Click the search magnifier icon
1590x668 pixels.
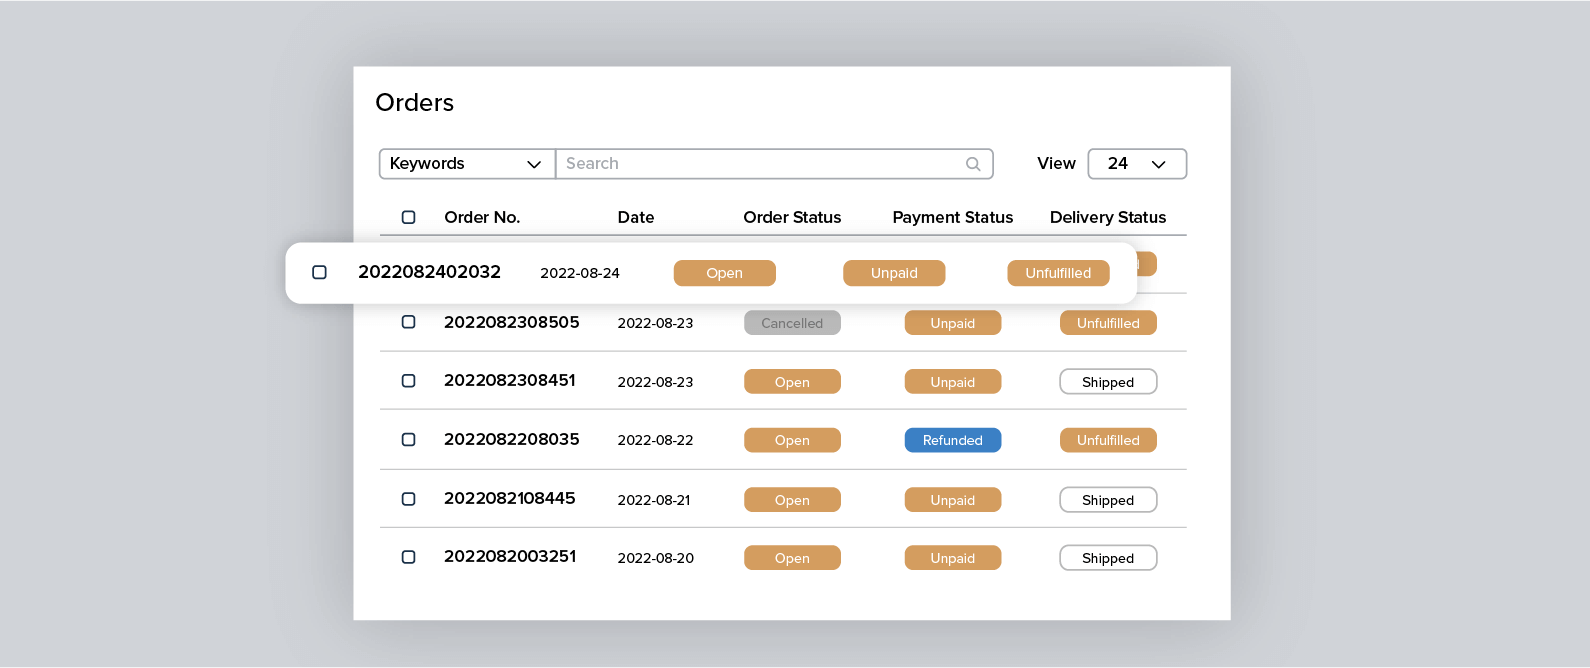[972, 164]
